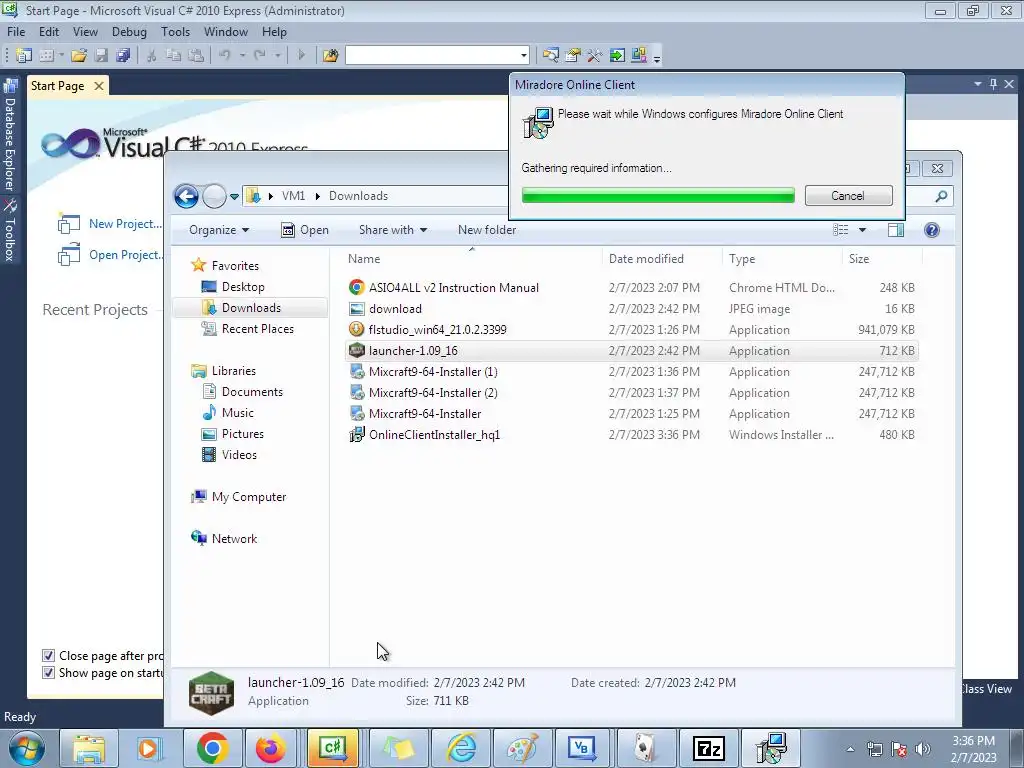Click the New Project link
Screen dimensions: 1024x768
tap(125, 223)
